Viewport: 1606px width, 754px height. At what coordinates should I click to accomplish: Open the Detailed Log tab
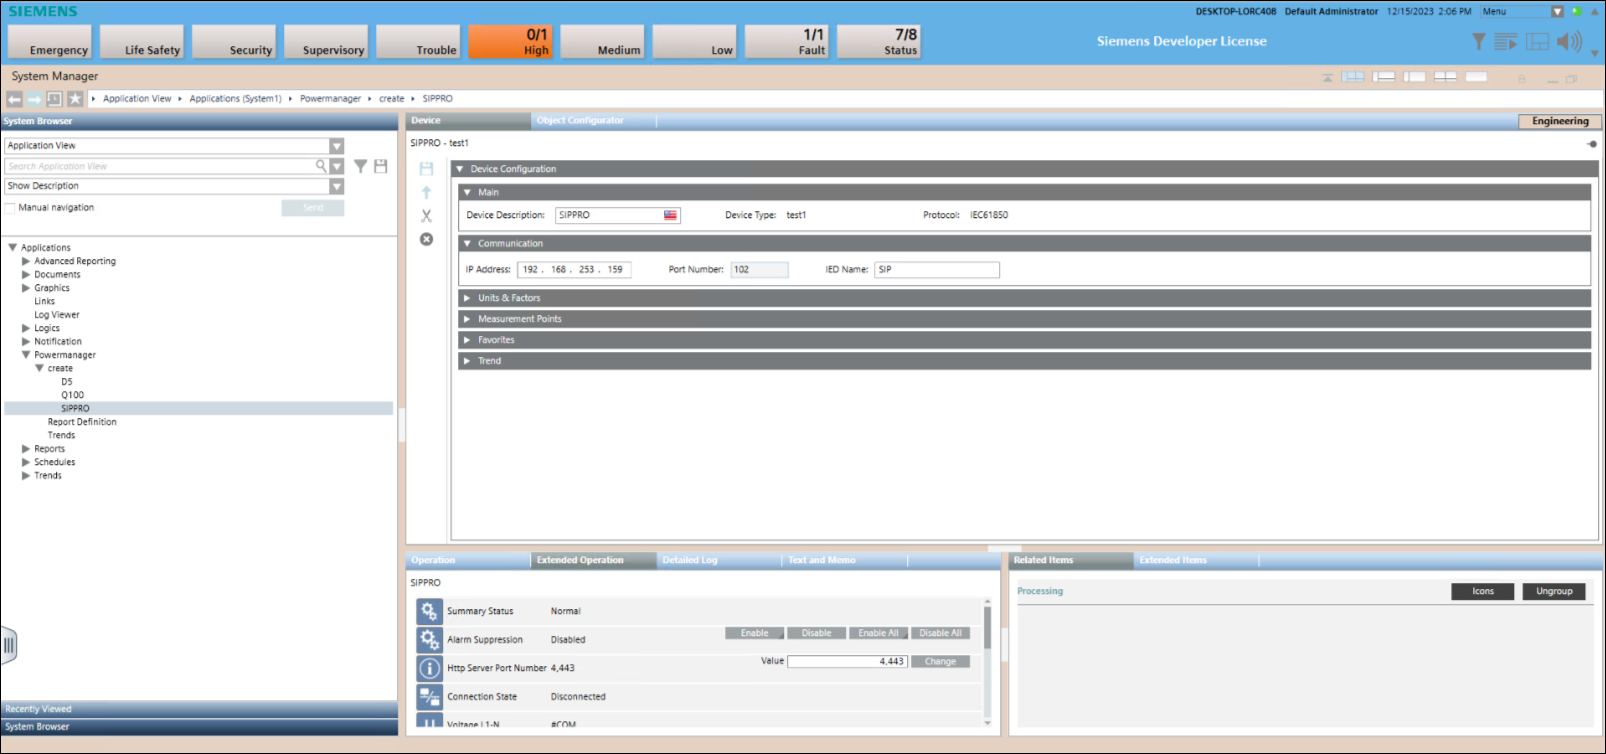(690, 560)
